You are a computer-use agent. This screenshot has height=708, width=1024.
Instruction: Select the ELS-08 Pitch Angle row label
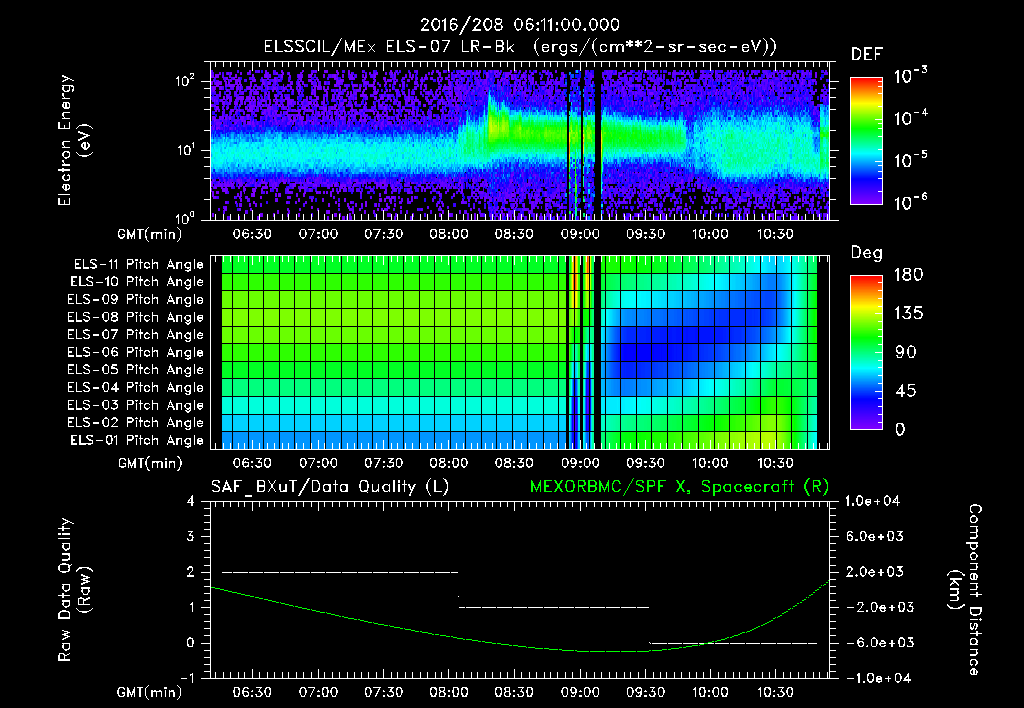[x=136, y=317]
